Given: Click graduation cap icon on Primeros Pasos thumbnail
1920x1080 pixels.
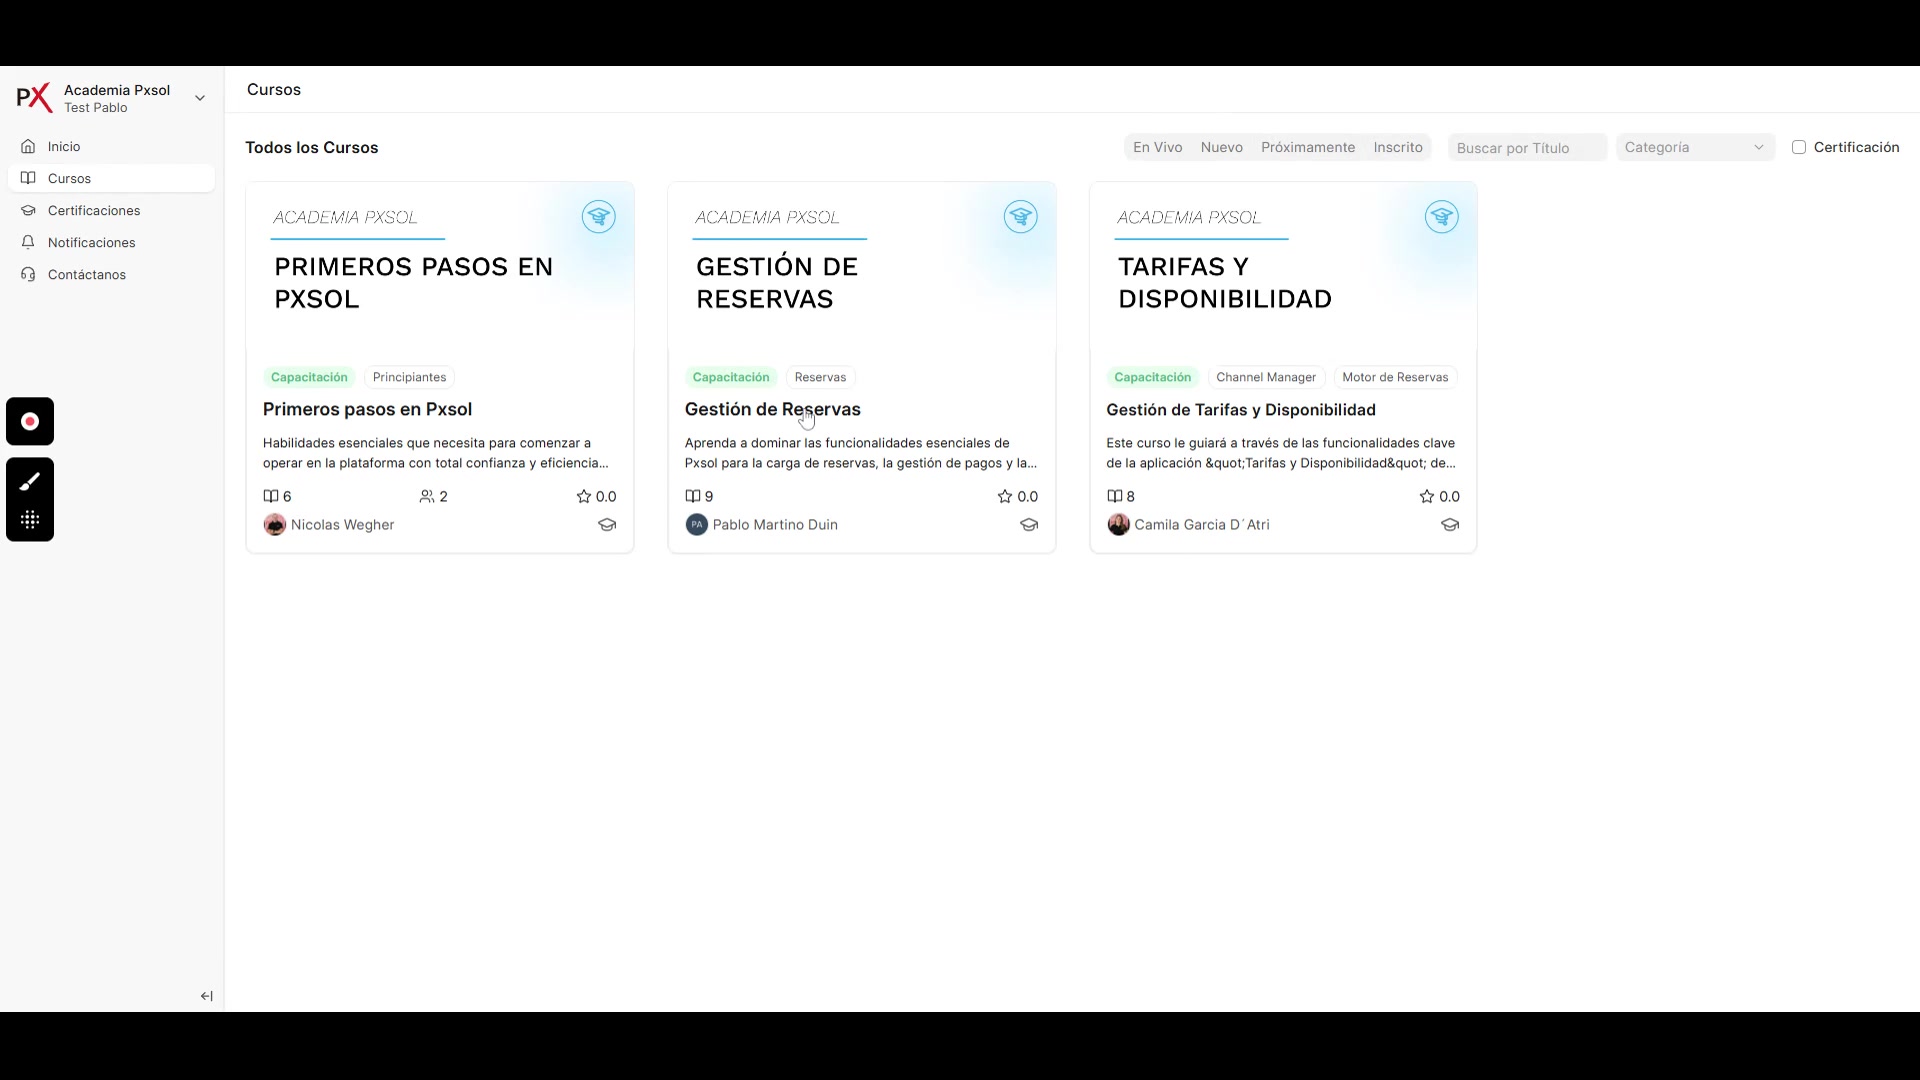Looking at the screenshot, I should [599, 217].
